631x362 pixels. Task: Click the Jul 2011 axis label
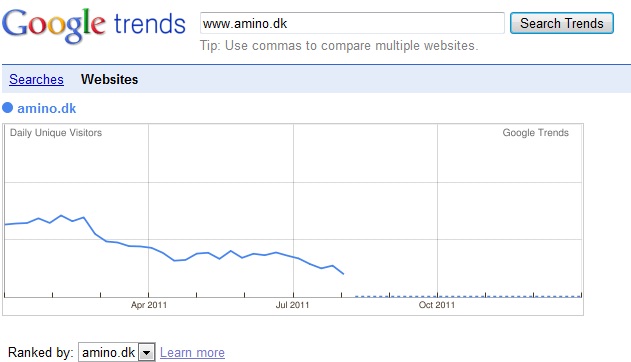point(293,305)
